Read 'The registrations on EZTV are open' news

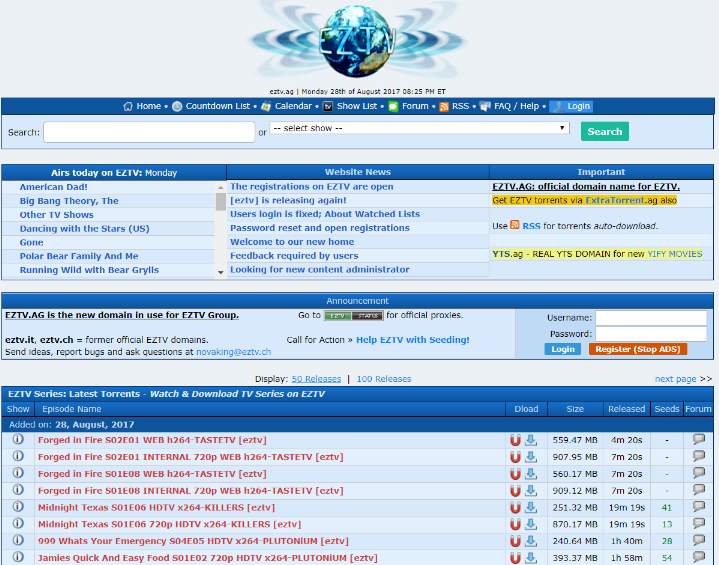pos(311,186)
